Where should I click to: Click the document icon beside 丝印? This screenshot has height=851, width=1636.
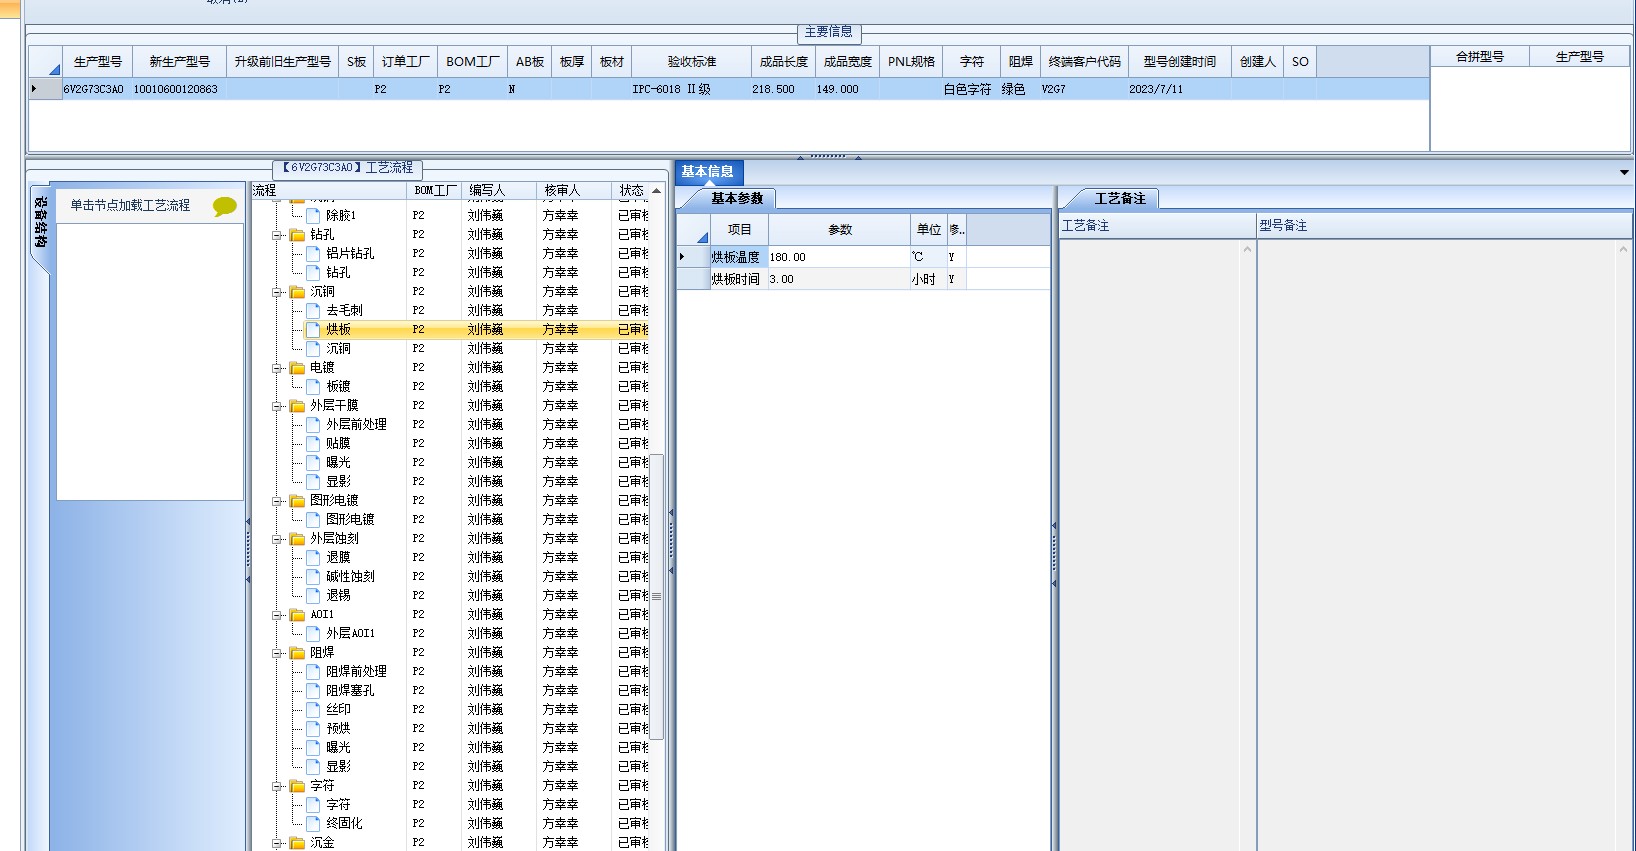pos(313,709)
